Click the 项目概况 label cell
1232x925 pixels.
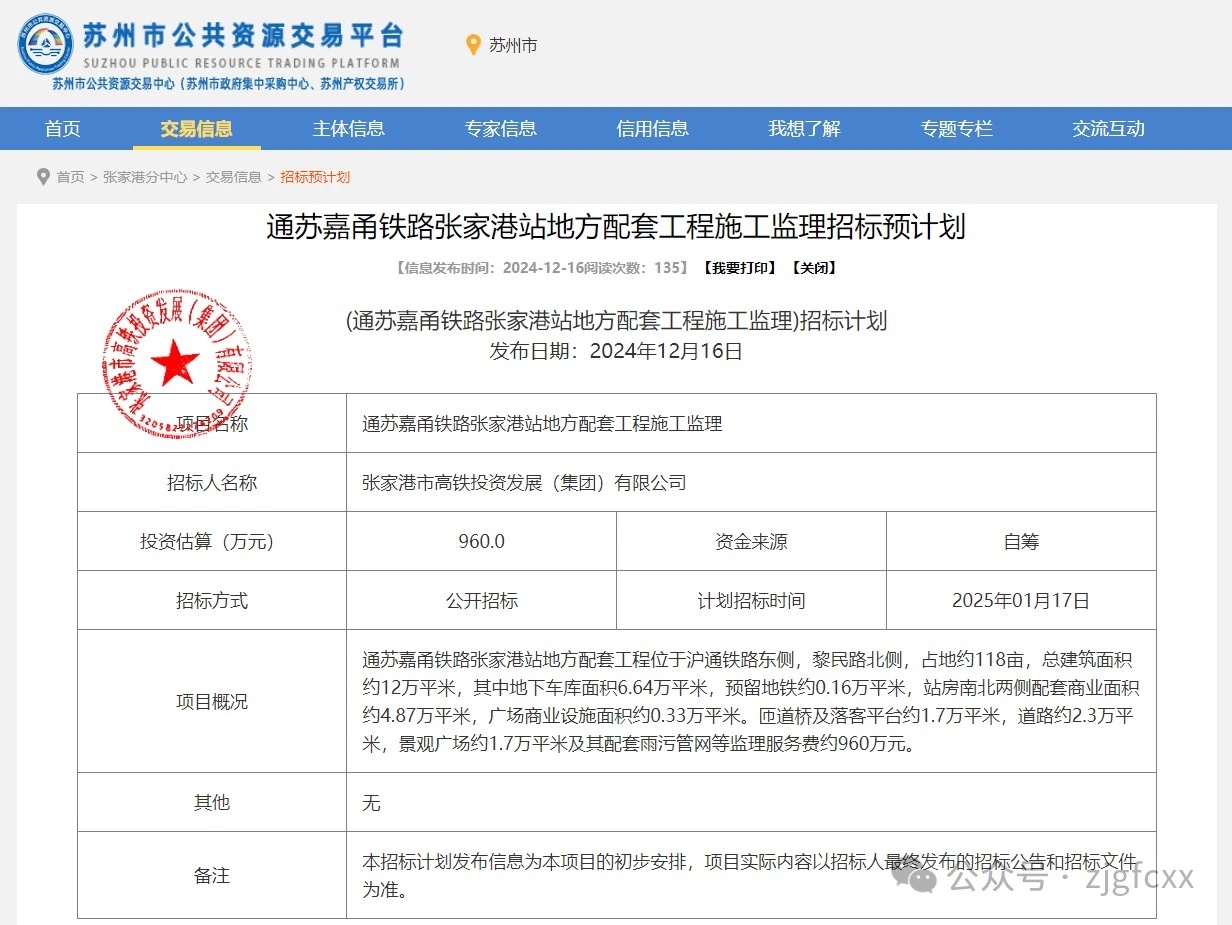[x=212, y=702]
